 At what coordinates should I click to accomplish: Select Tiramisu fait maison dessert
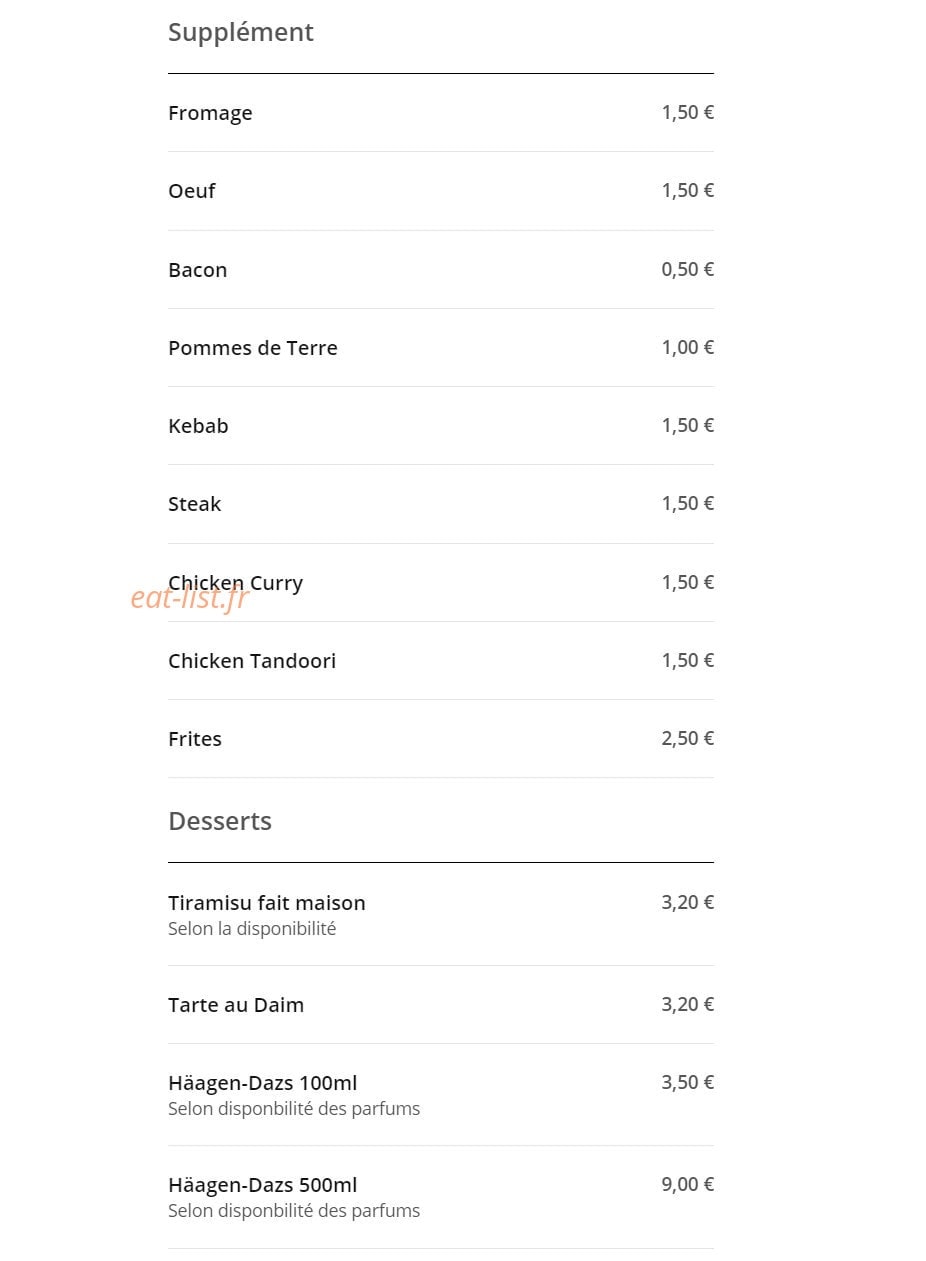tap(441, 914)
